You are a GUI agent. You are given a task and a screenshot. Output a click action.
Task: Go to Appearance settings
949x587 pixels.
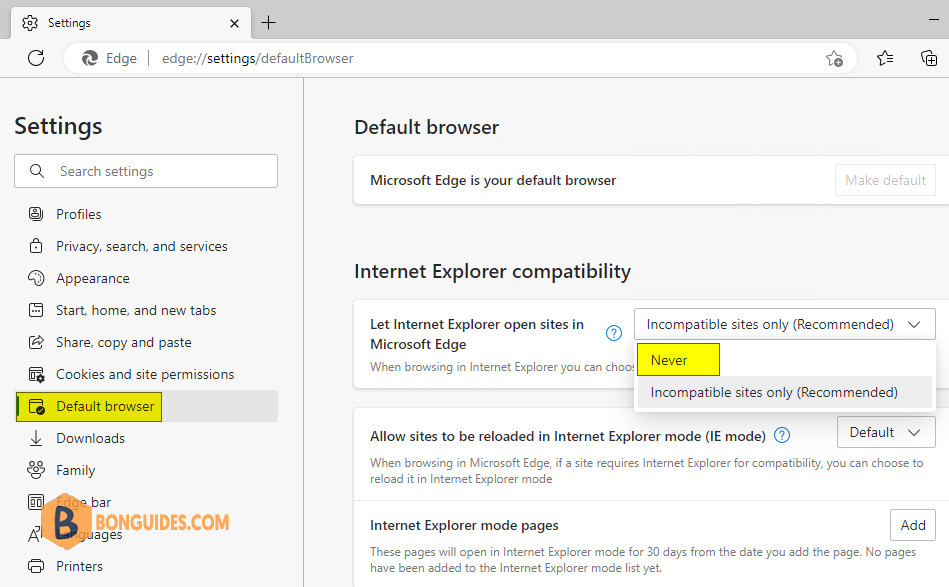click(93, 278)
